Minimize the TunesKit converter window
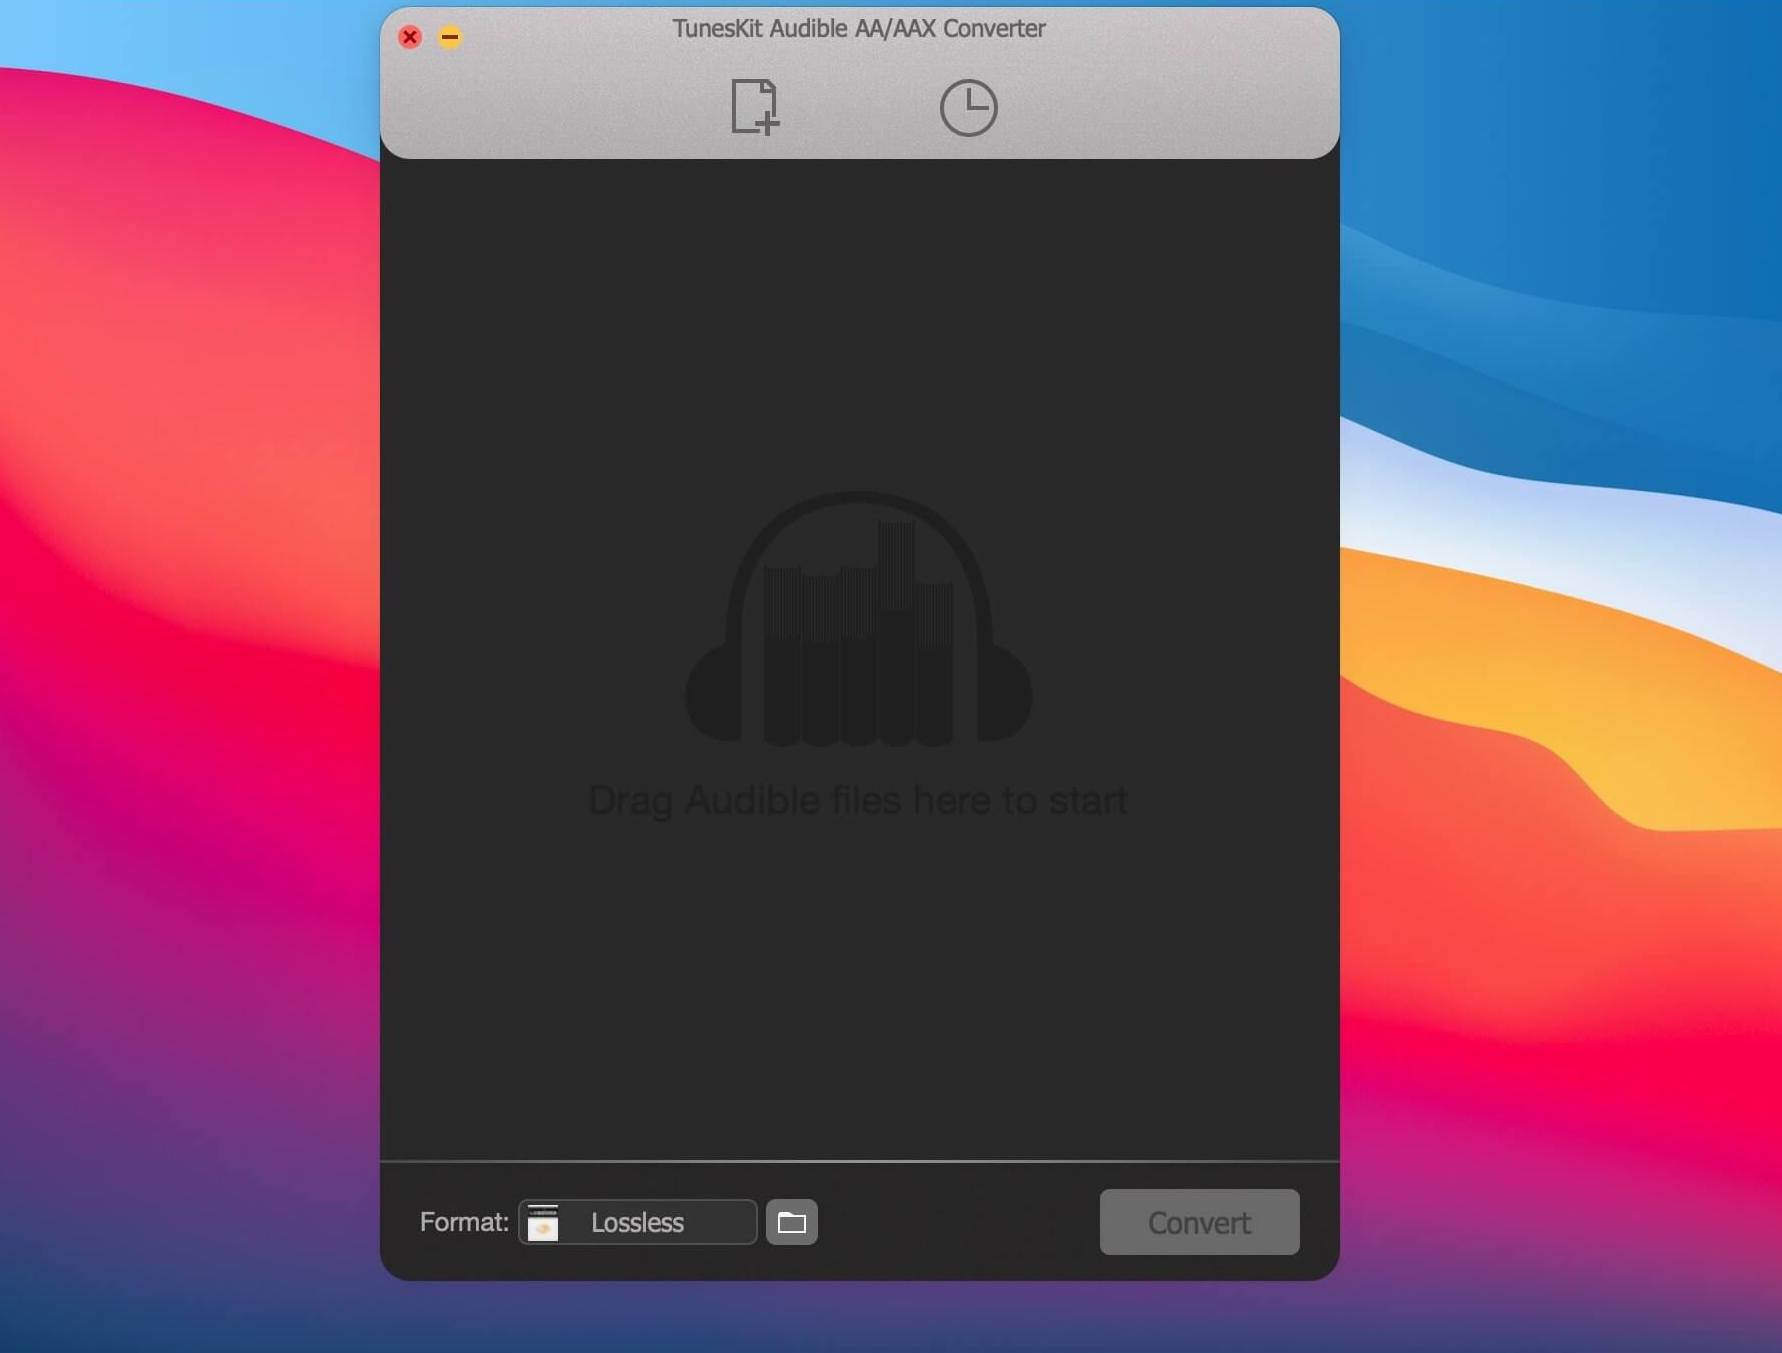The height and width of the screenshot is (1353, 1782). (450, 37)
